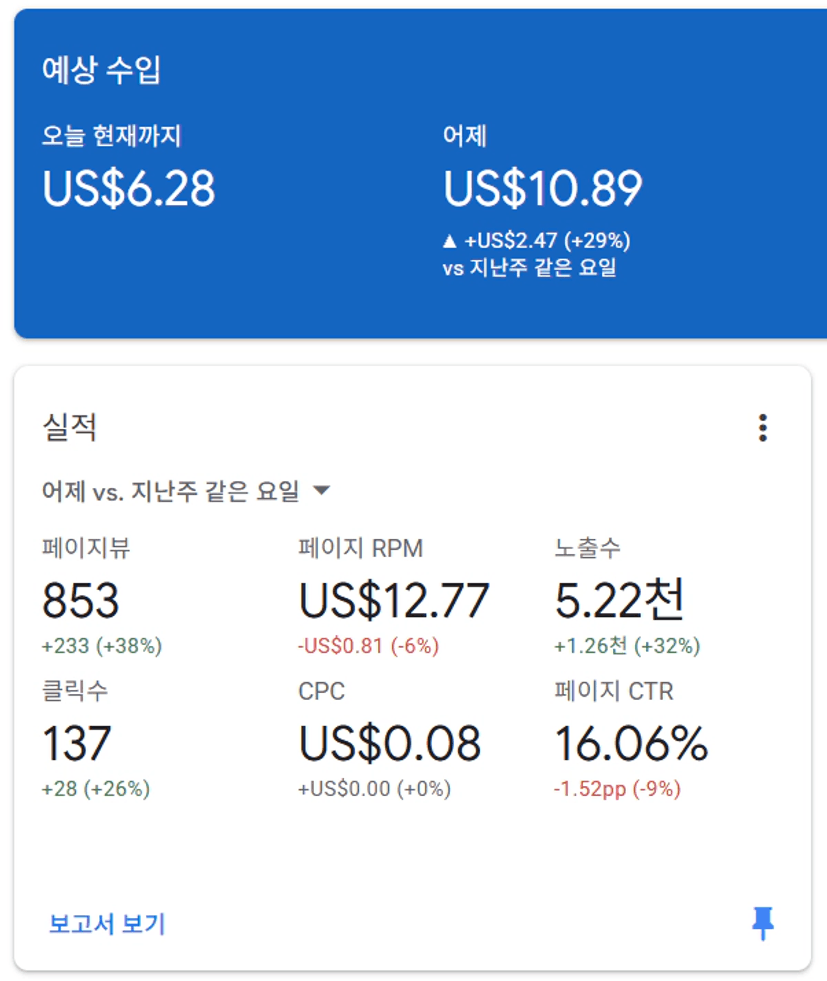Click the 페이지 CTR value 16.06%
Viewport: 827px width, 981px height.
click(x=631, y=743)
